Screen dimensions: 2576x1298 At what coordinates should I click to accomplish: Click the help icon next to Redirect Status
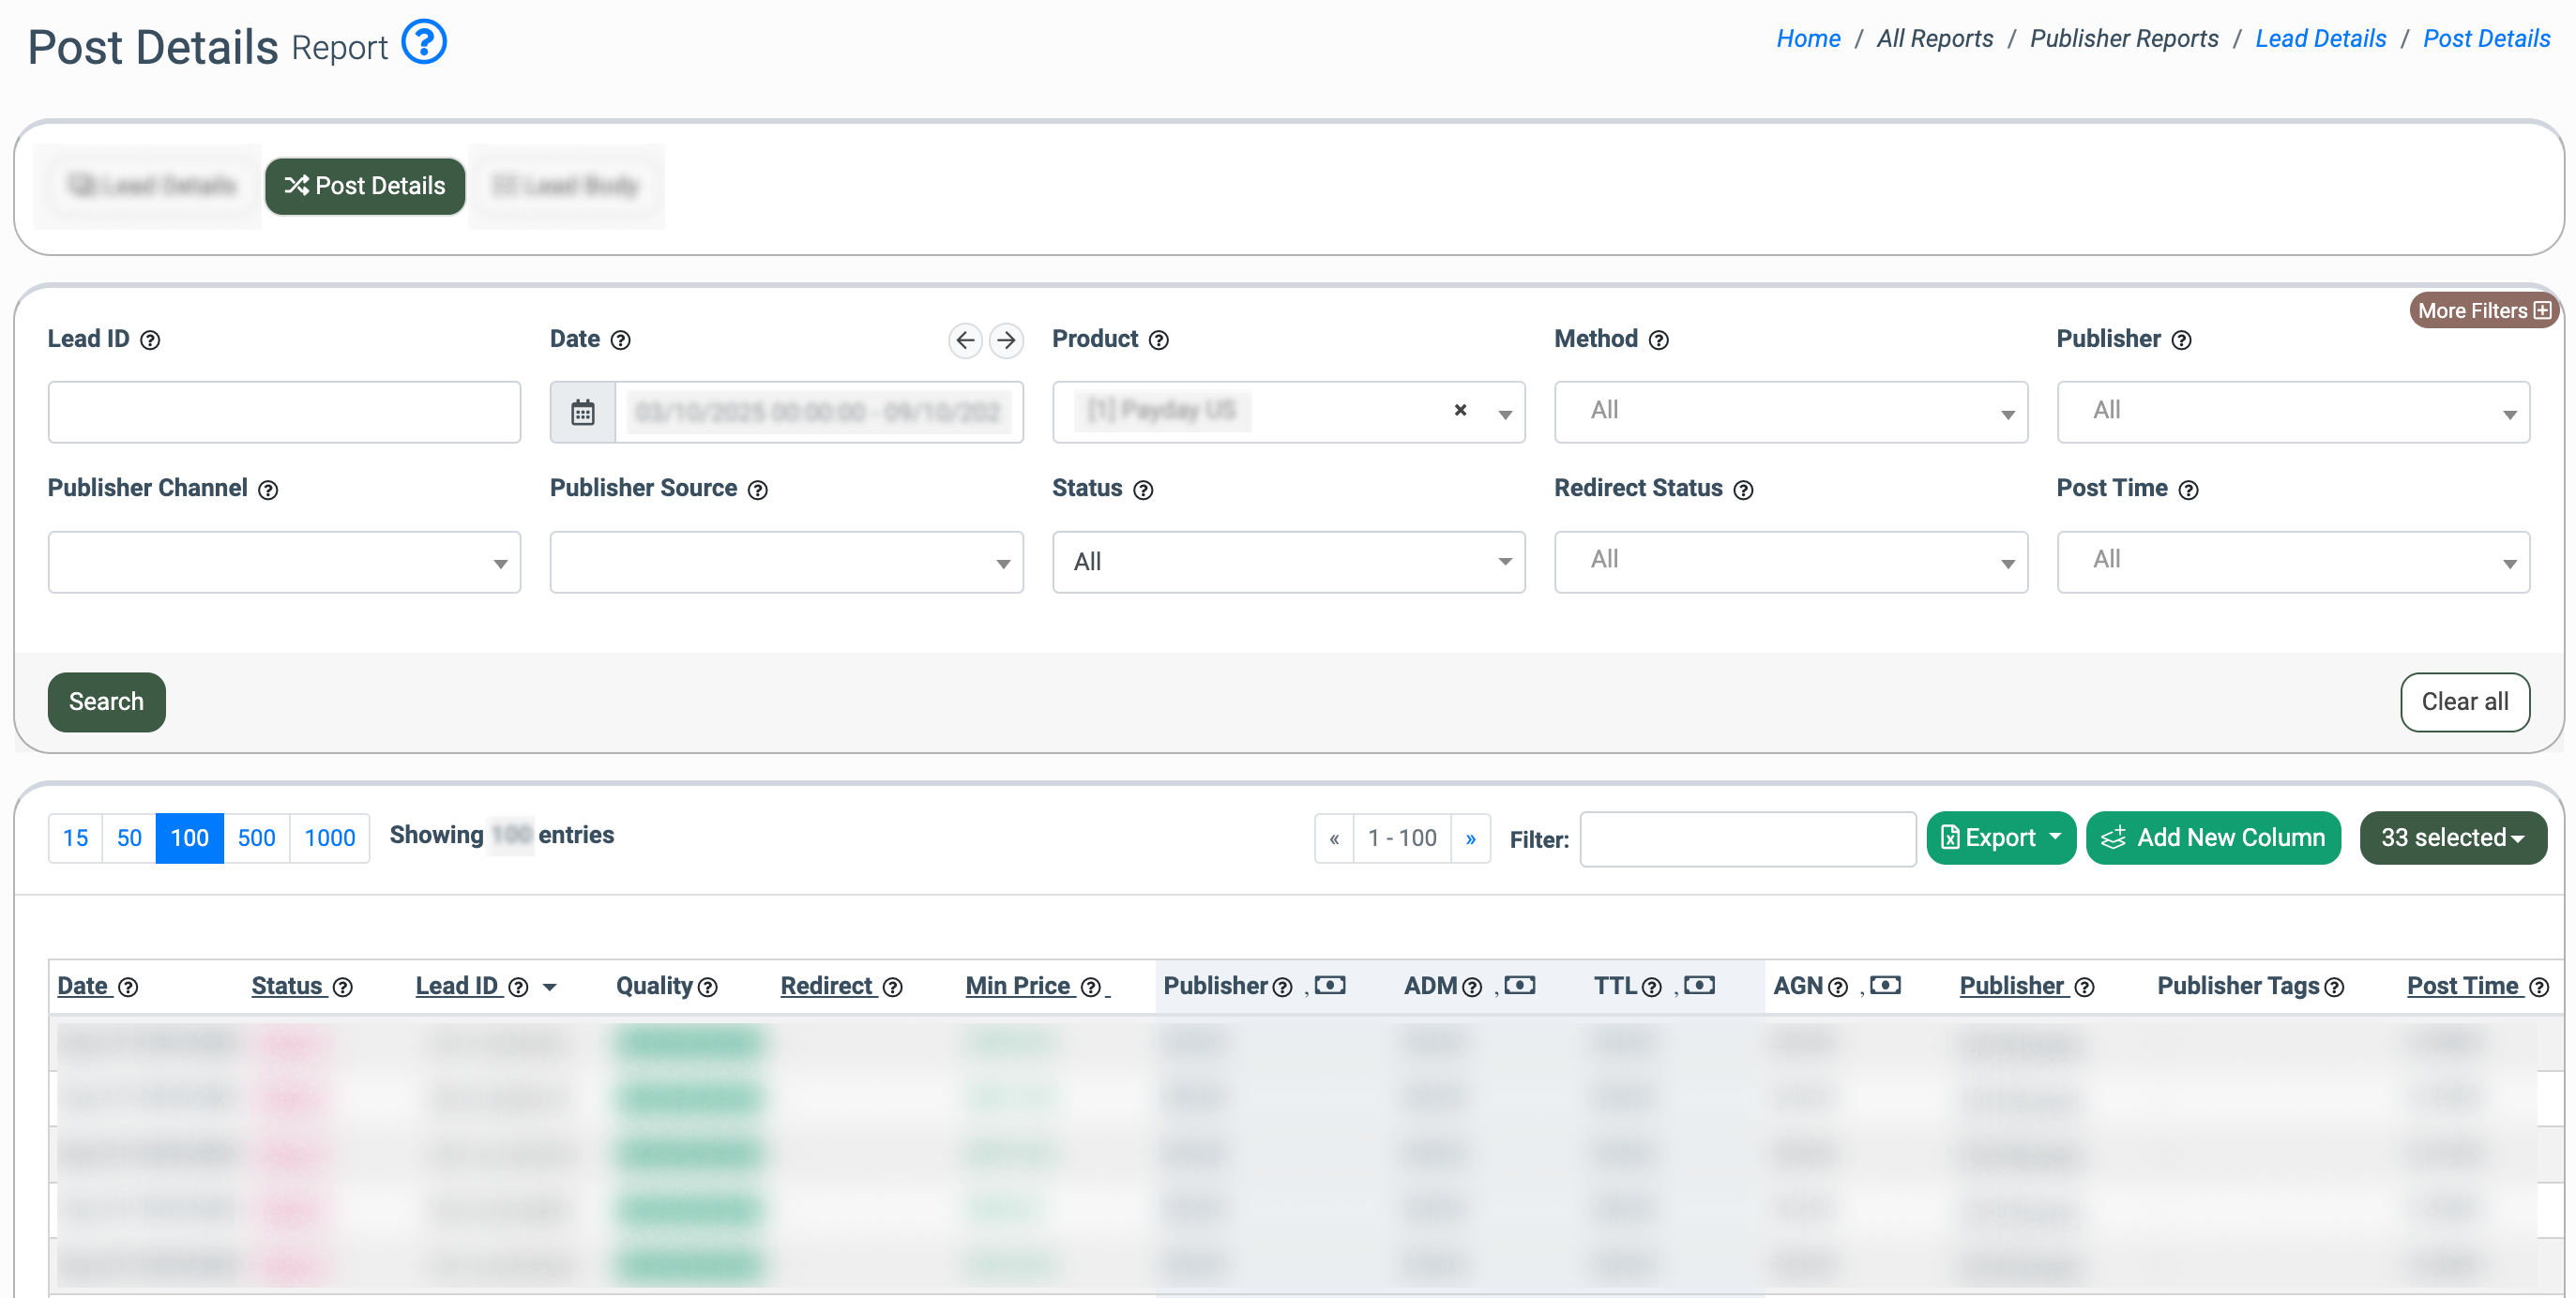click(x=1744, y=490)
